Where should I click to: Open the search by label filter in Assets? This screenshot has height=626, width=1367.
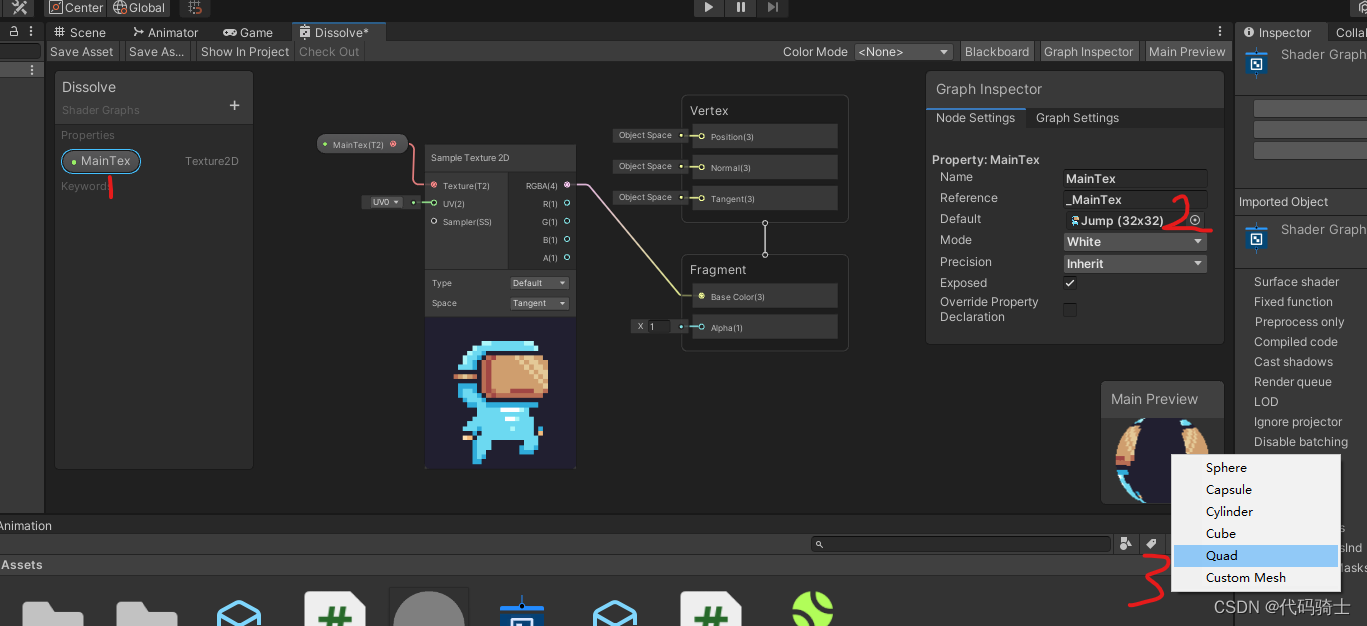tap(1150, 544)
